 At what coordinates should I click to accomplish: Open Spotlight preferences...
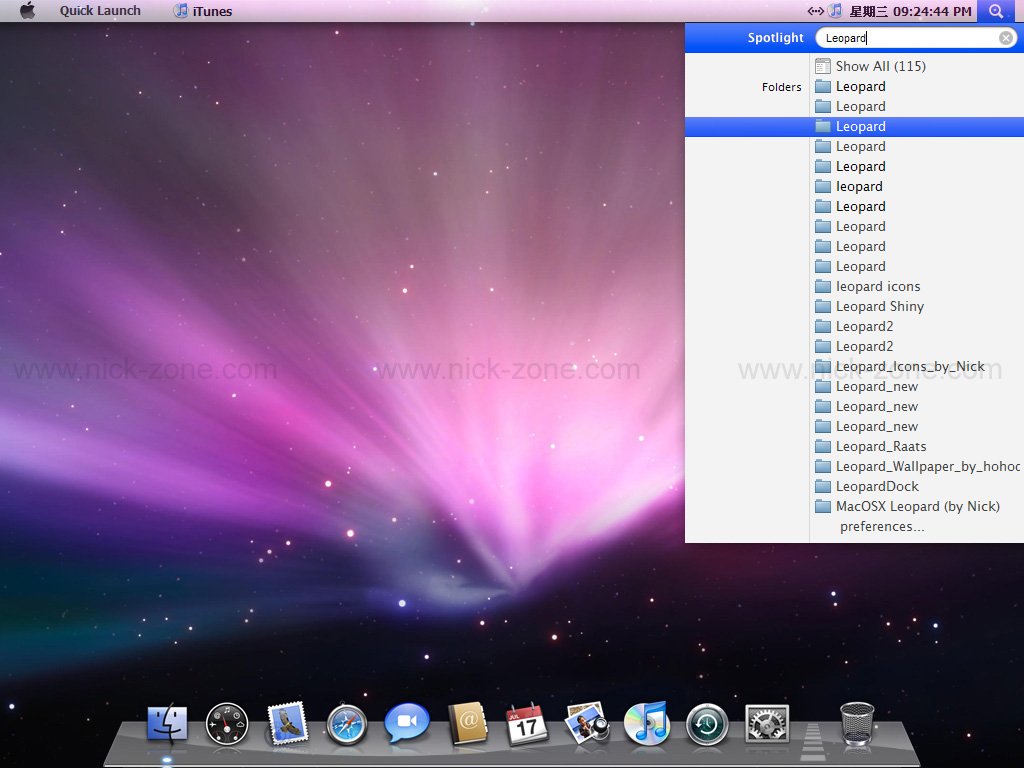882,526
